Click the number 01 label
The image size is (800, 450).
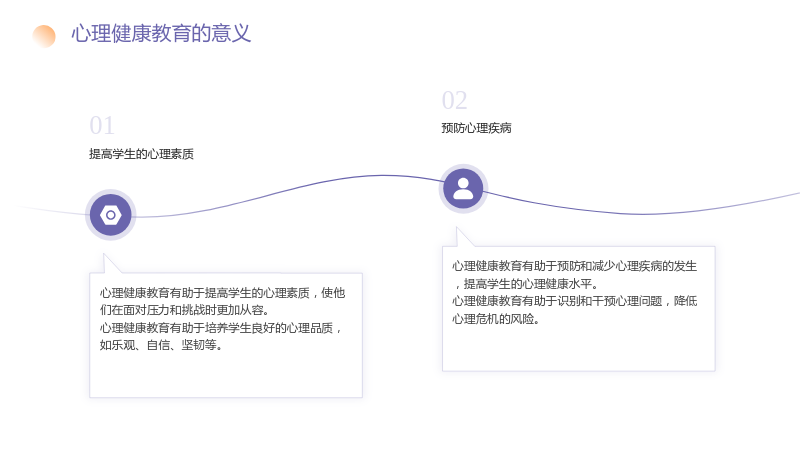102,126
